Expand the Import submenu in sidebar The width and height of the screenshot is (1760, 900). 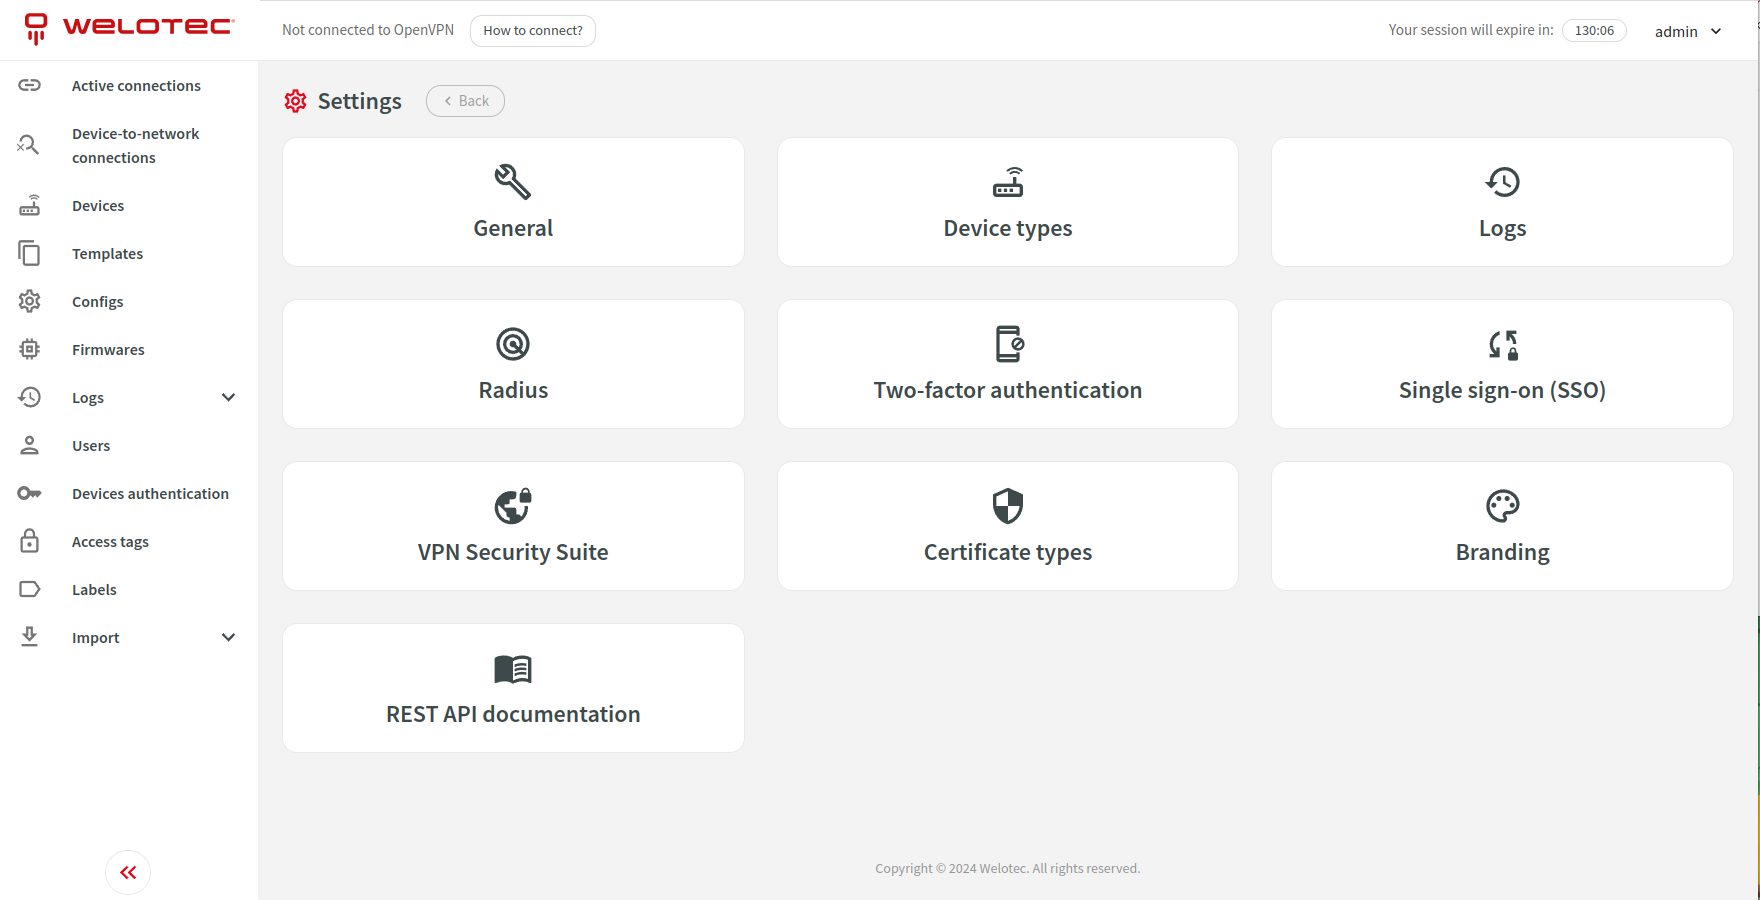coord(228,638)
